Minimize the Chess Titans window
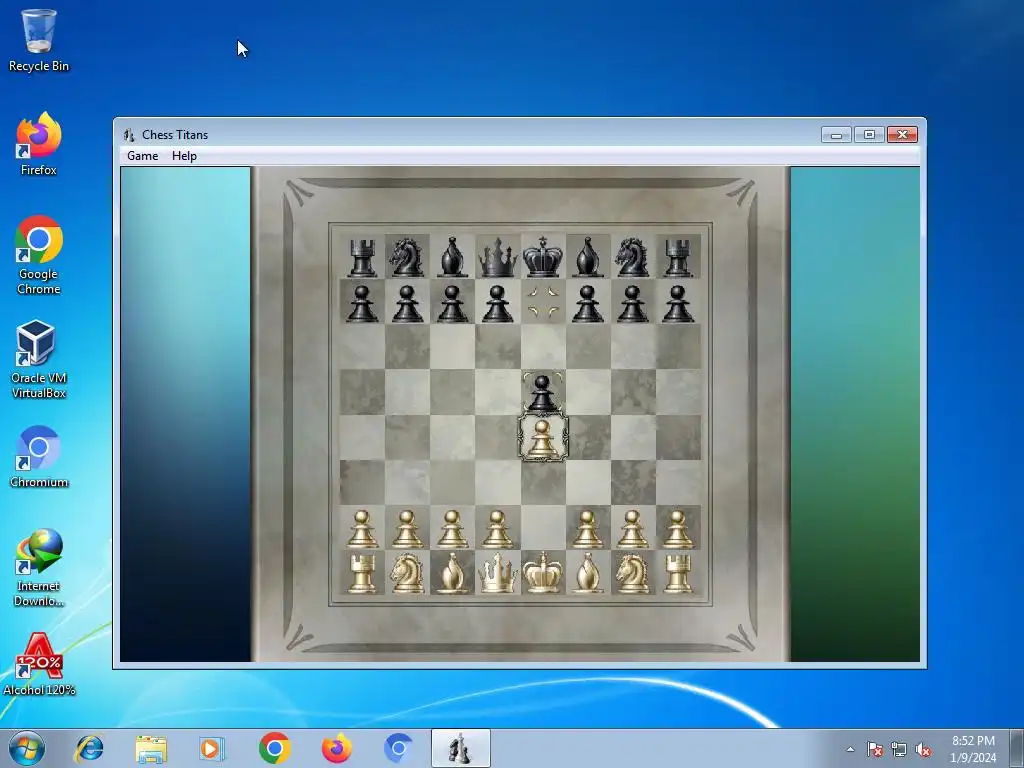Screen dimensions: 1024x768 pyautogui.click(x=836, y=135)
